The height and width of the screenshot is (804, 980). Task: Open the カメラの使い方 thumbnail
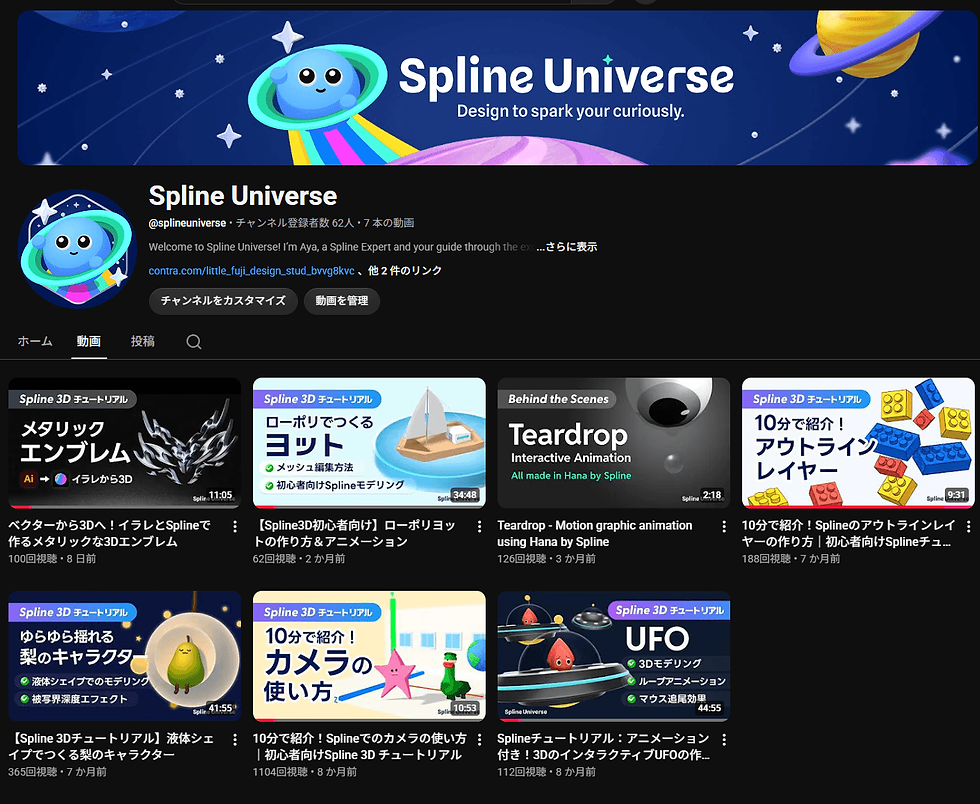coord(369,656)
